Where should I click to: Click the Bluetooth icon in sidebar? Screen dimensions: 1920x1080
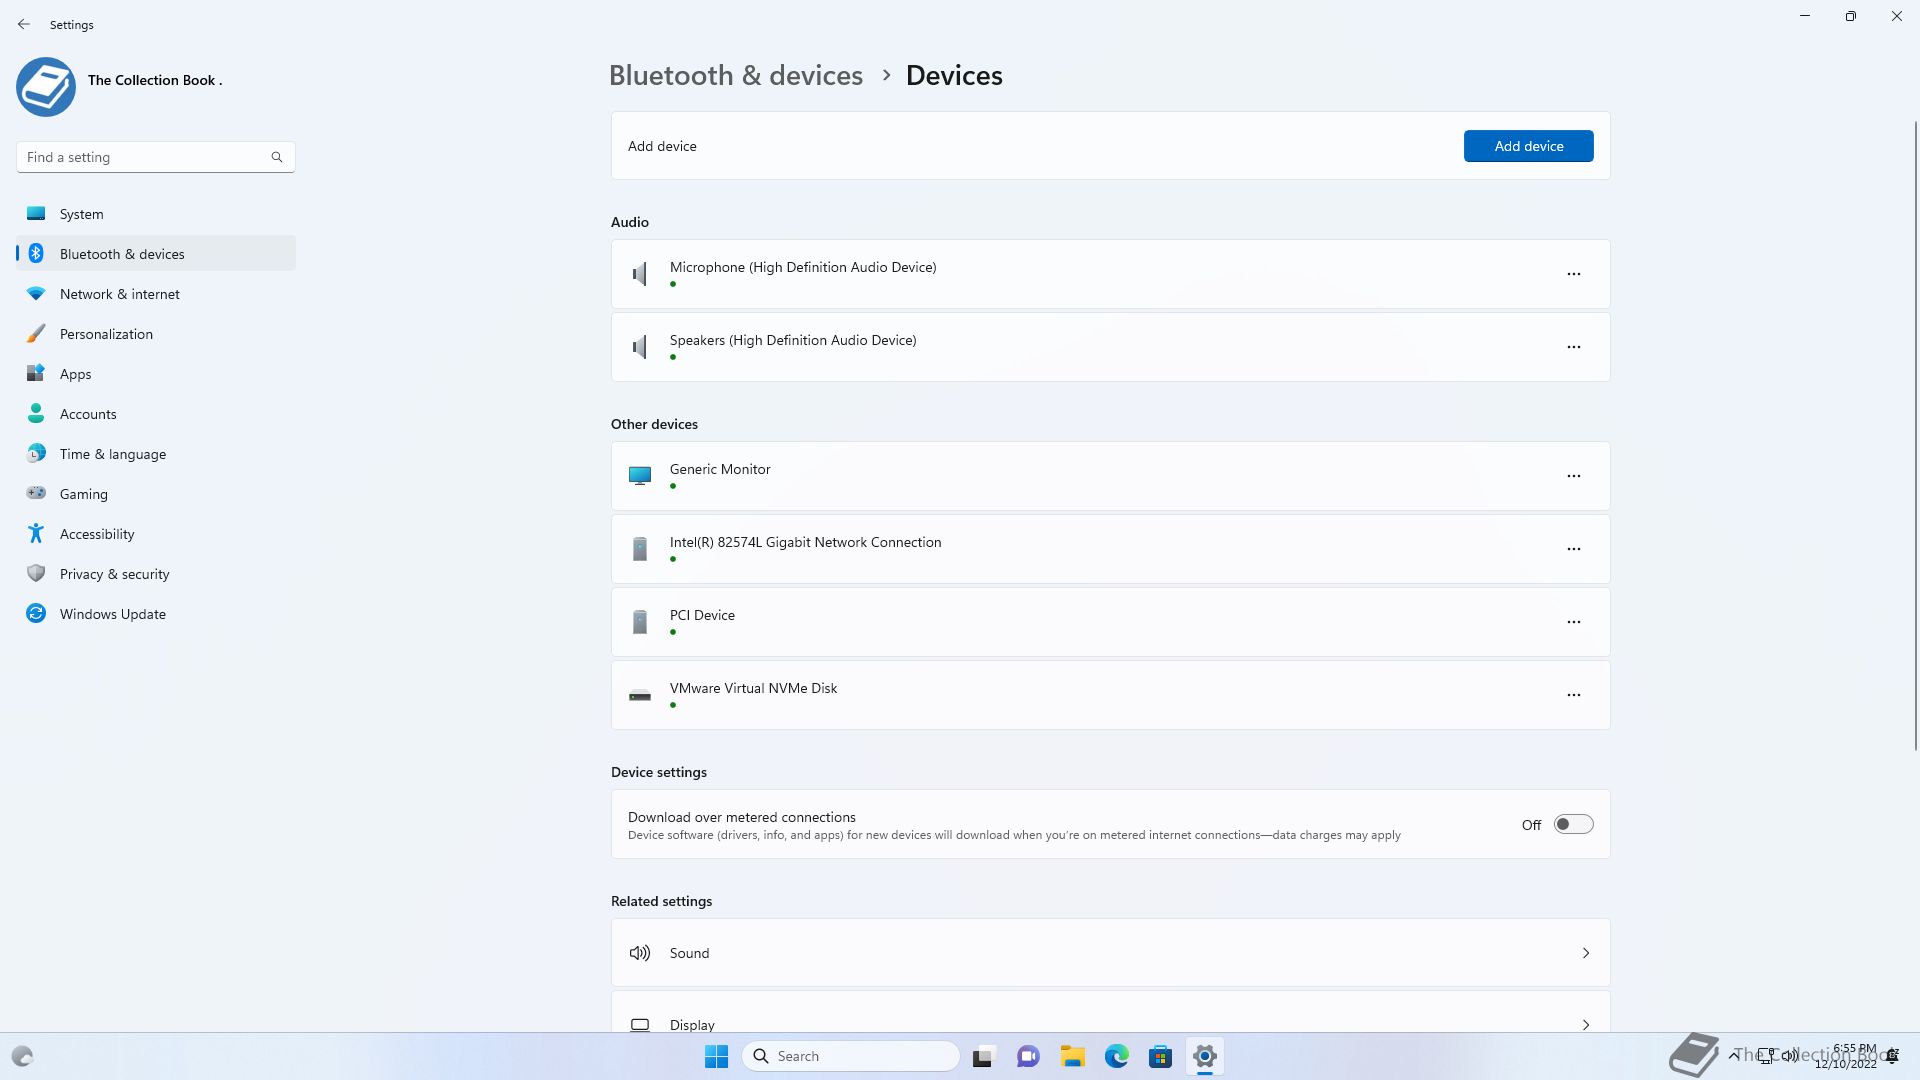36,253
